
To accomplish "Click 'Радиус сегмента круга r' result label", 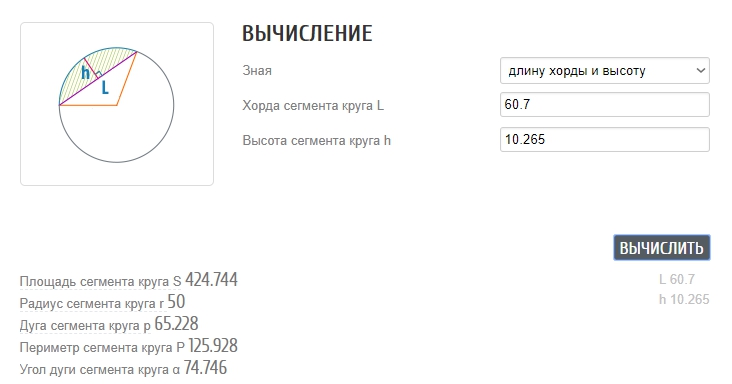I will 92,304.
